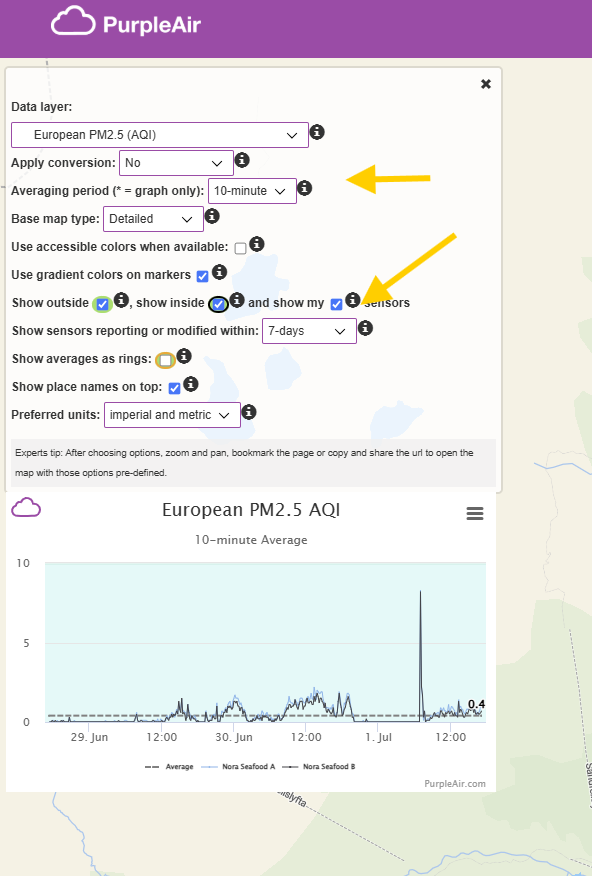Click the 30. Jun axis label
The image size is (592, 876).
click(234, 737)
